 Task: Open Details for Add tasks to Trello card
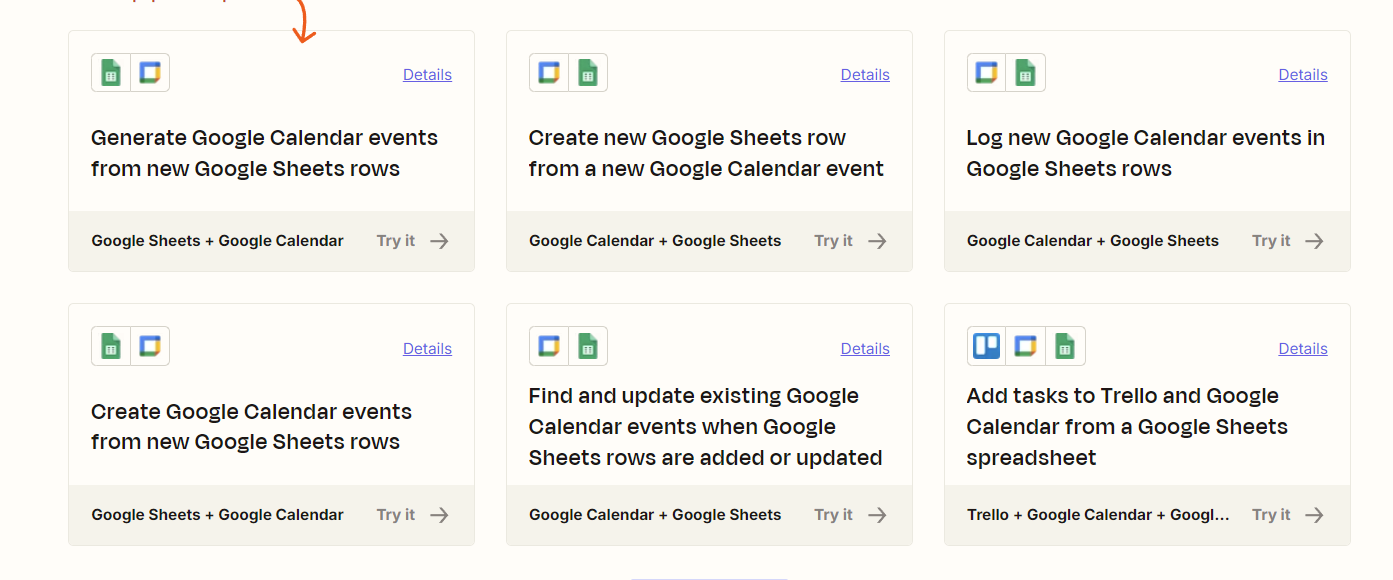[1303, 348]
